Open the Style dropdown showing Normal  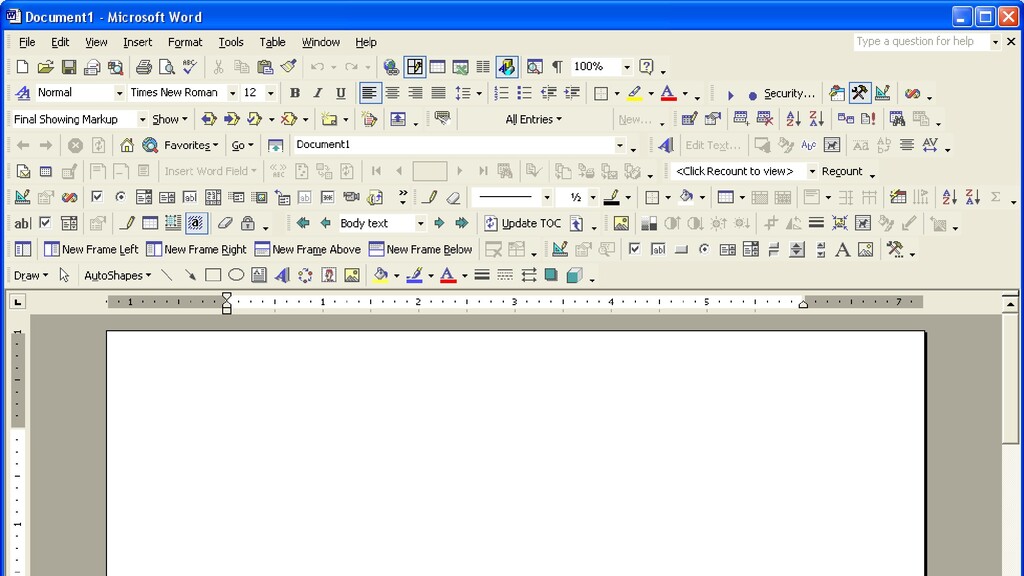[x=119, y=93]
